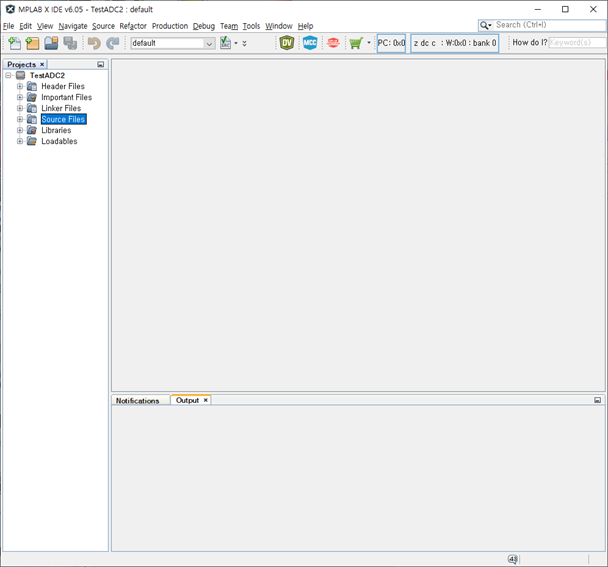
Task: Click the Open Project toolbar icon
Action: click(x=51, y=43)
